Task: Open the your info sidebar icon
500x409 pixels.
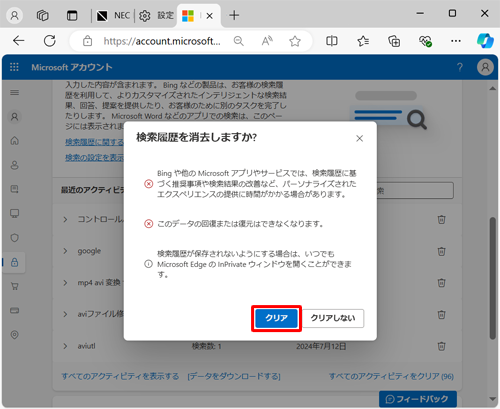Action: [x=14, y=165]
